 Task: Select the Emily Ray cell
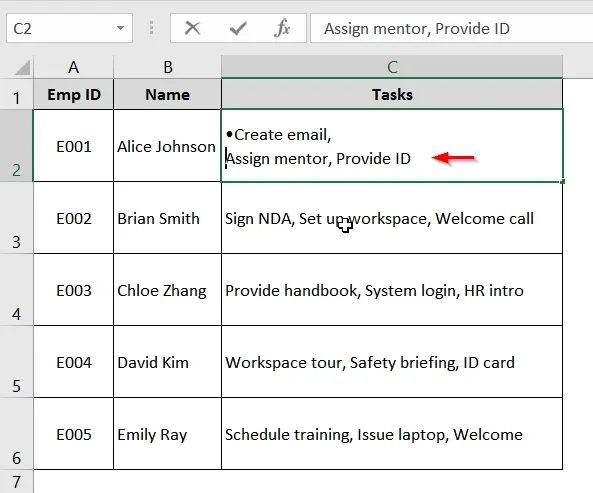(168, 433)
